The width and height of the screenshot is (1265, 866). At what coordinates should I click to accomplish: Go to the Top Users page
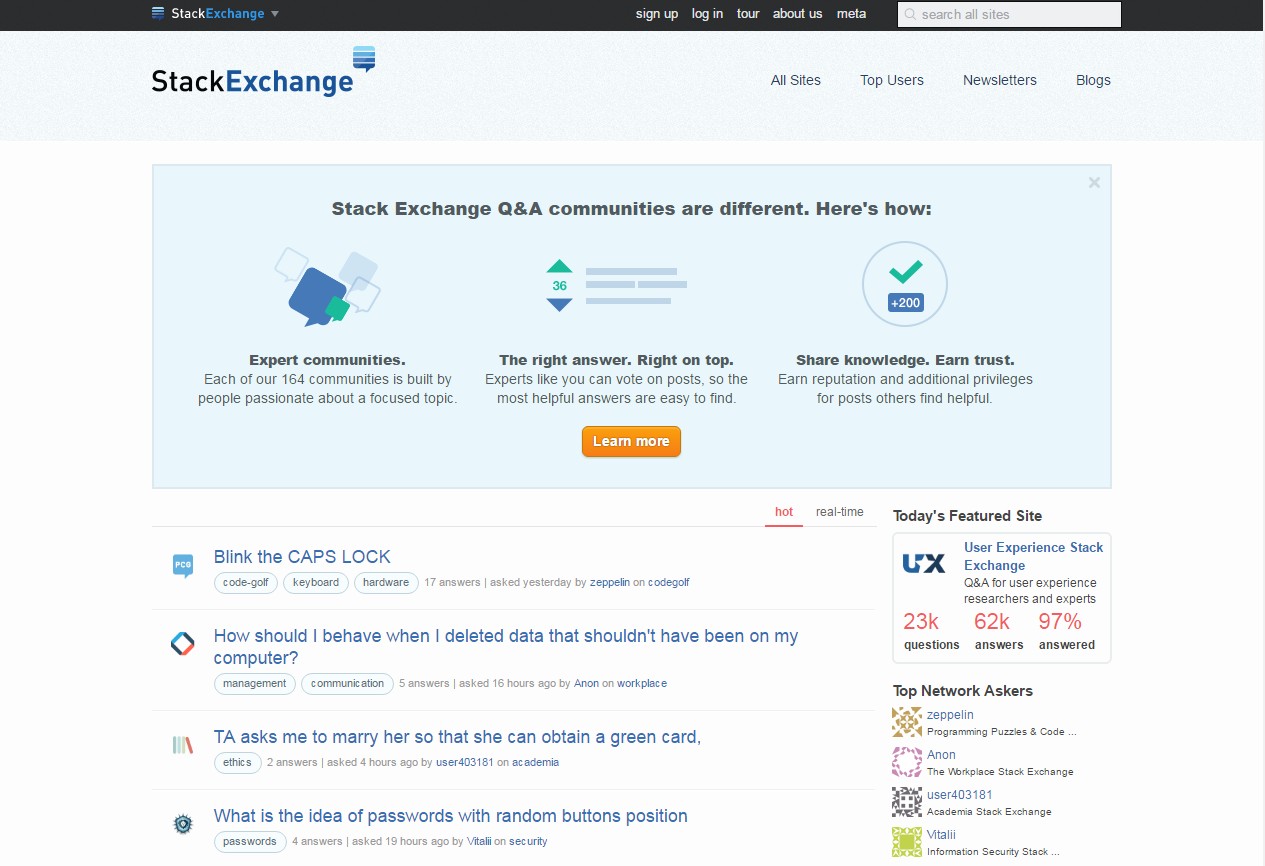(x=891, y=80)
